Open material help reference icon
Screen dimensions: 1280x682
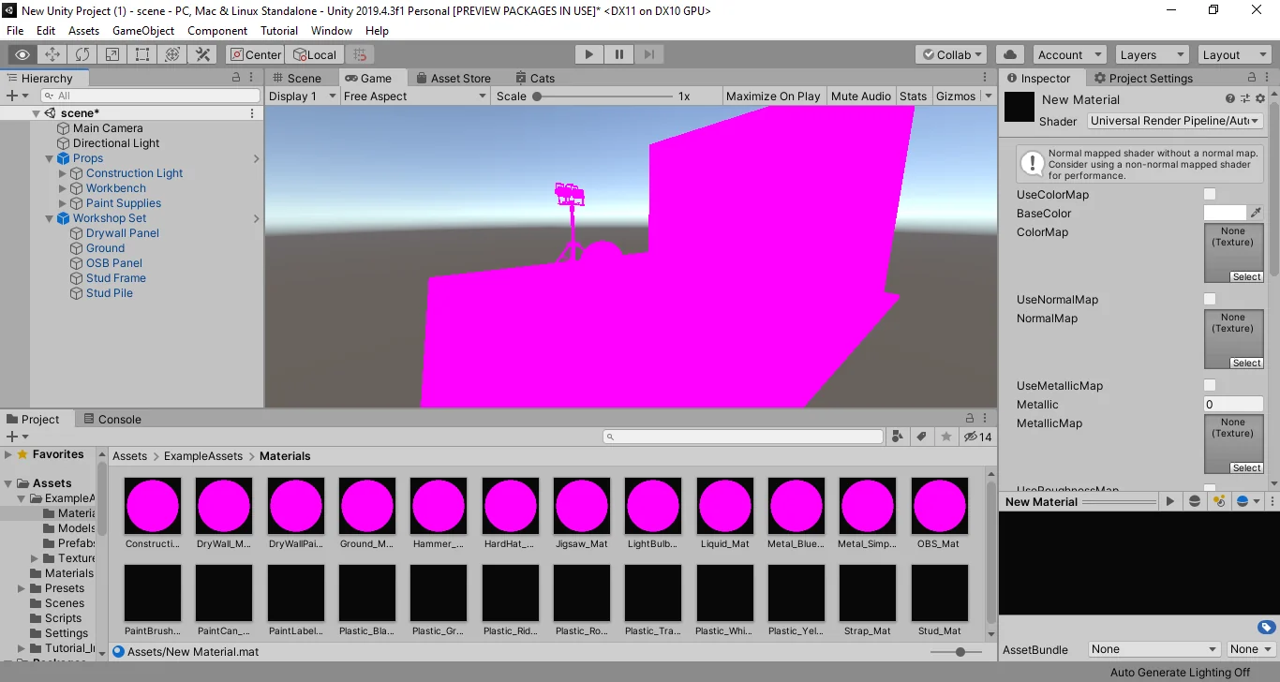click(x=1230, y=99)
